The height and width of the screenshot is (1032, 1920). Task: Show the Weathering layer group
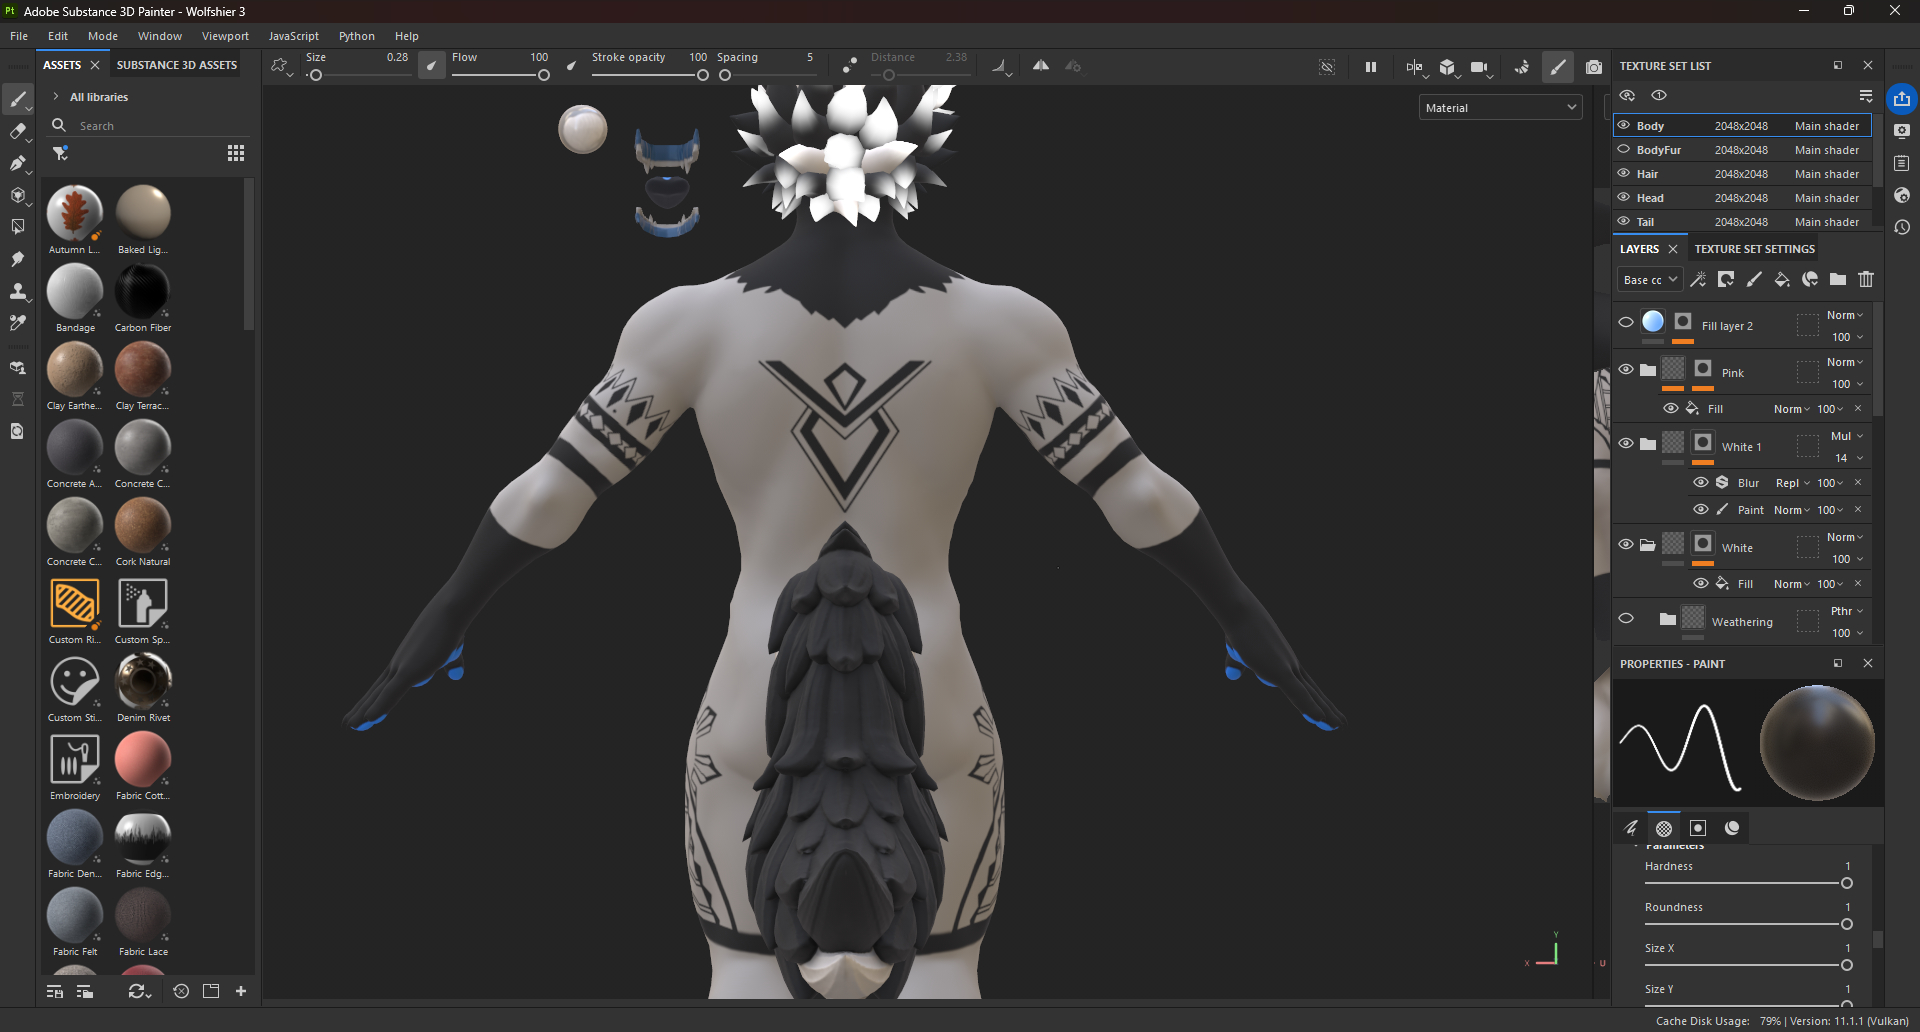(x=1626, y=618)
